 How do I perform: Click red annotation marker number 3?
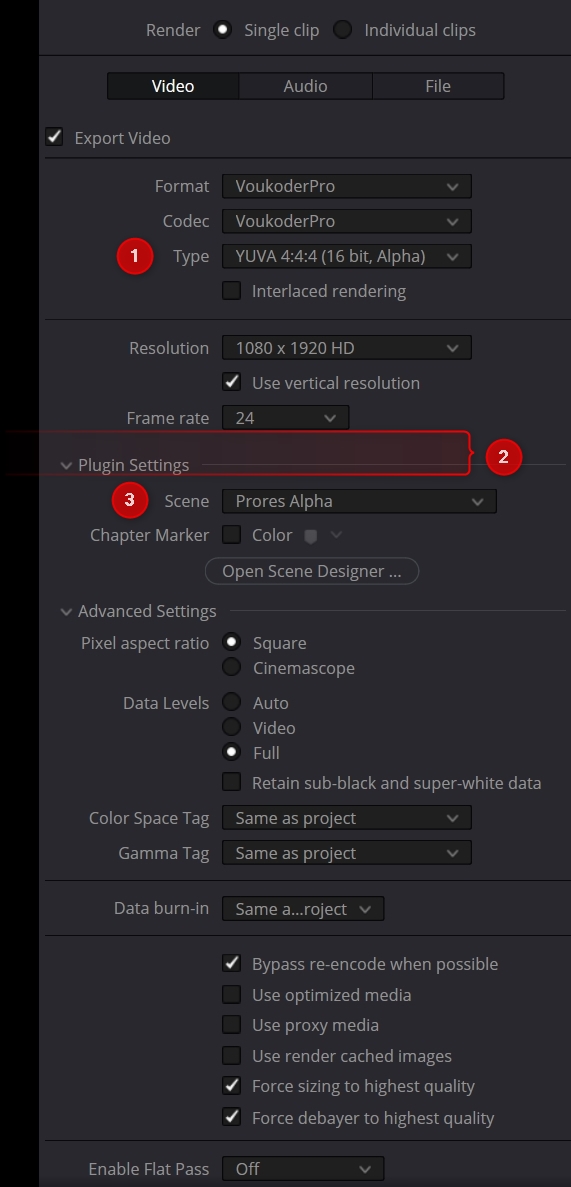click(x=129, y=500)
